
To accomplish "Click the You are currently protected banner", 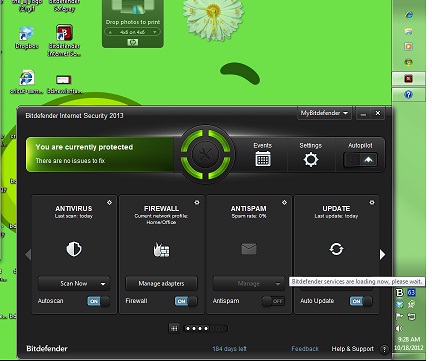I will pyautogui.click(x=100, y=154).
